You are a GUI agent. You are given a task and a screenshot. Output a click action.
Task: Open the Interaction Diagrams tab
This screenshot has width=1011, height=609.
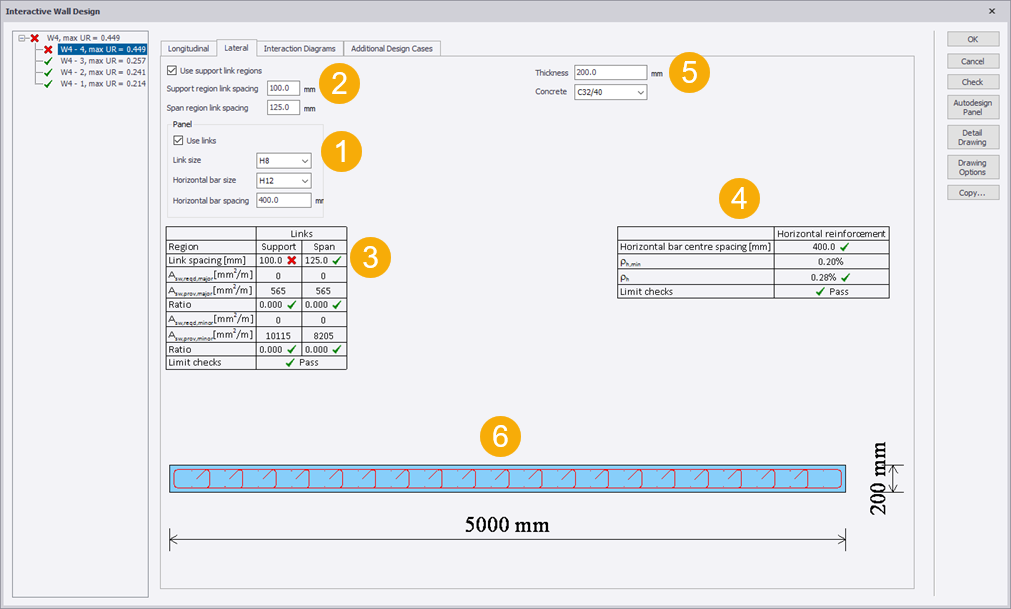[x=300, y=48]
